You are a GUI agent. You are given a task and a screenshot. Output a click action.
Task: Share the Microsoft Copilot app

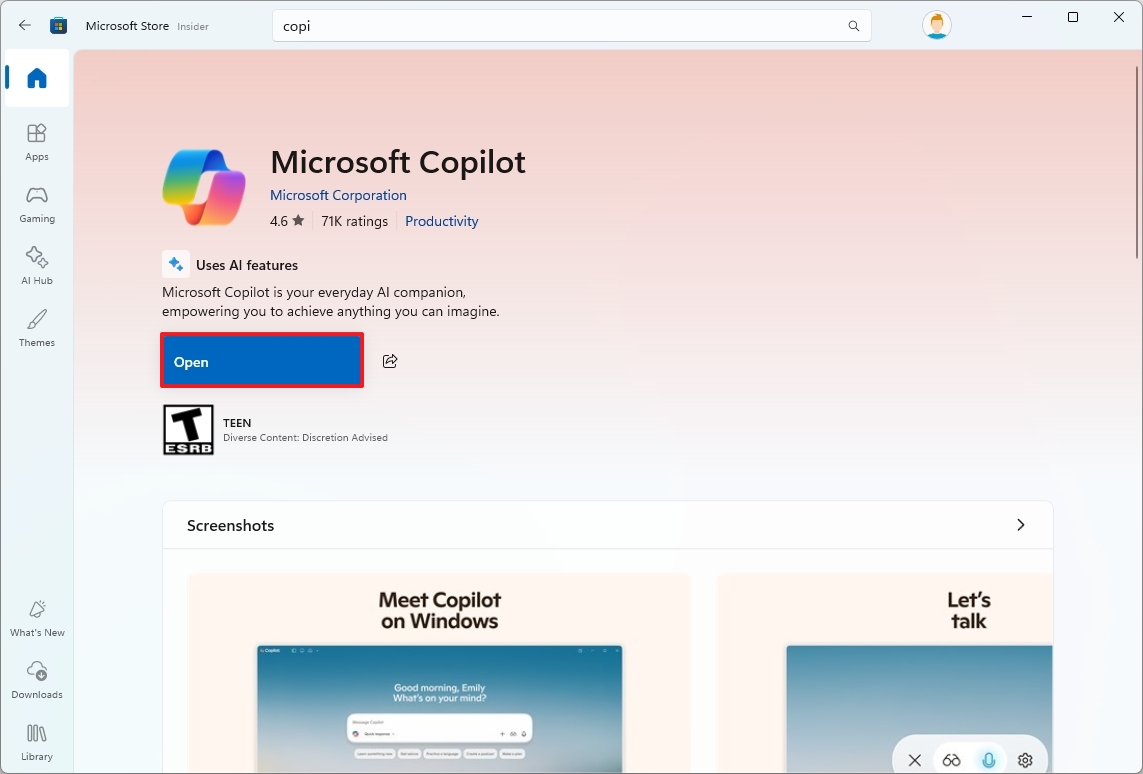click(389, 361)
